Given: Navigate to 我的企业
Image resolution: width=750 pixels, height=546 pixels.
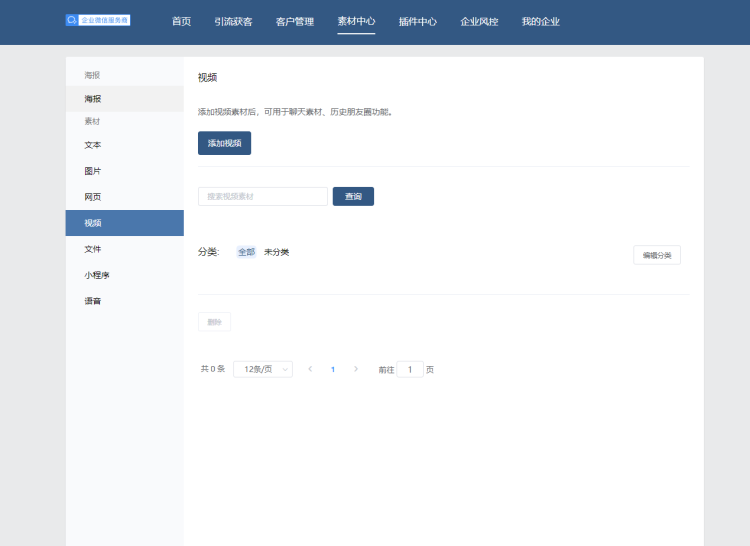Looking at the screenshot, I should (541, 21).
